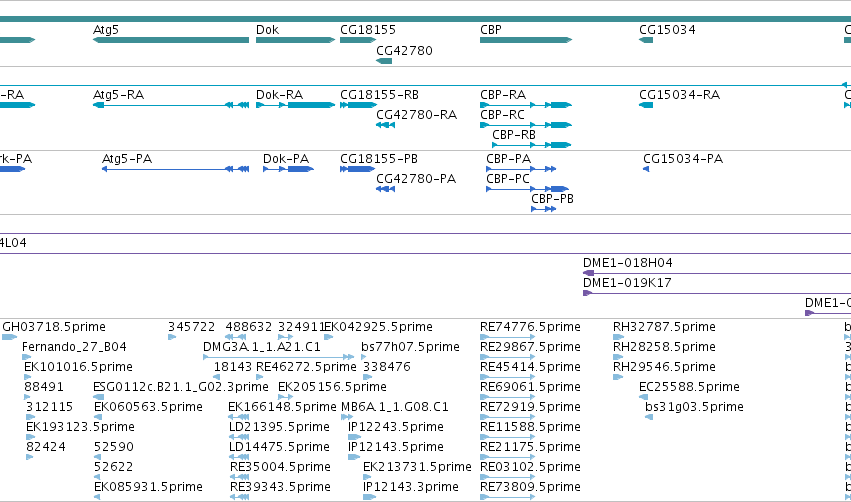Select protein CBP-PA

pyautogui.click(x=521, y=169)
